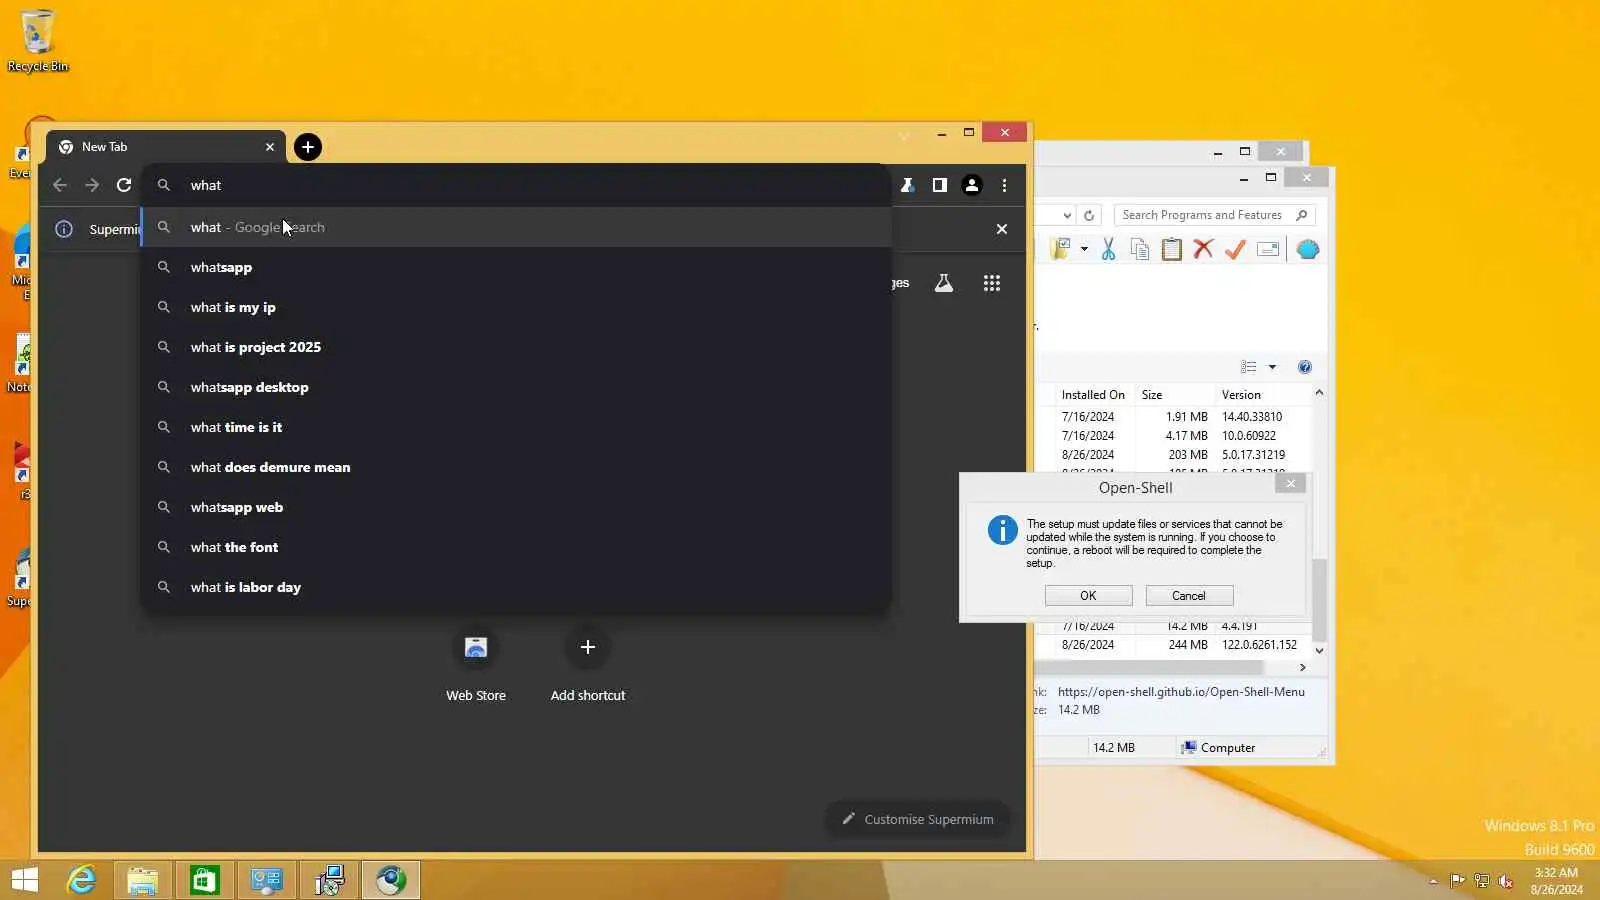
Task: Click Cancel in Open-Shell dialog
Action: click(1189, 595)
